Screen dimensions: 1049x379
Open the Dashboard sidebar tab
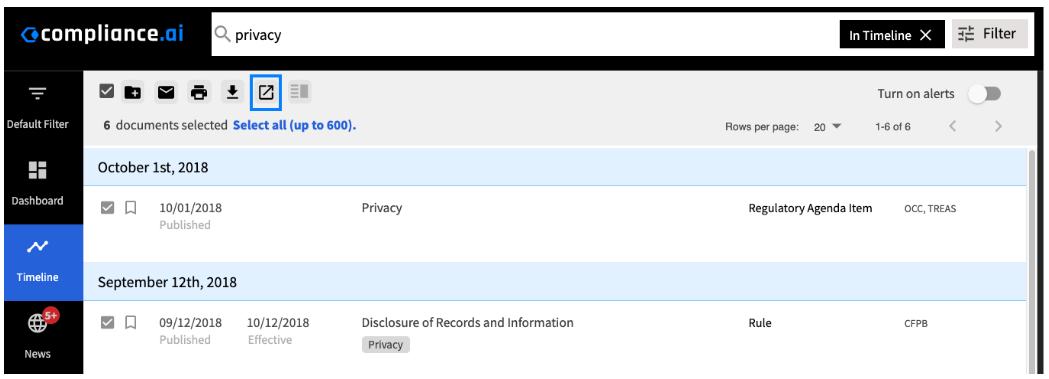37,182
